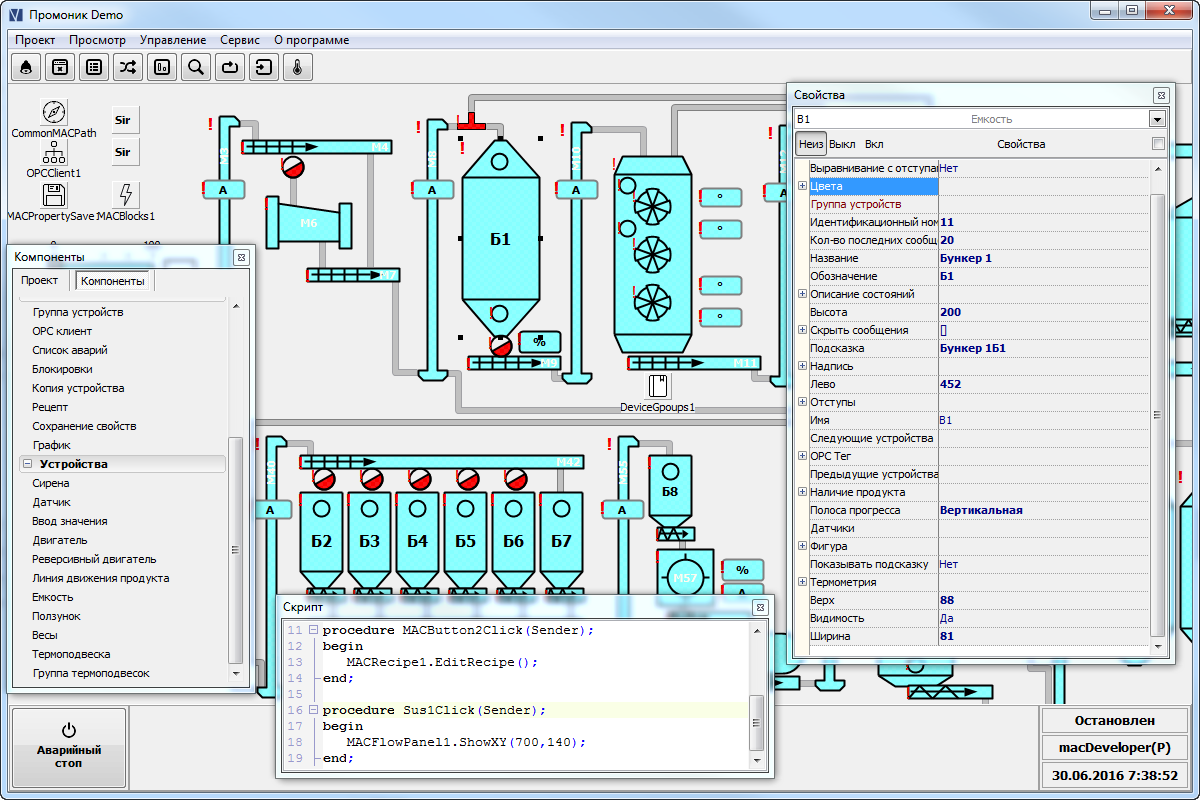Select the MACBlocks1 lightning component
This screenshot has height=800, width=1200.
click(126, 194)
